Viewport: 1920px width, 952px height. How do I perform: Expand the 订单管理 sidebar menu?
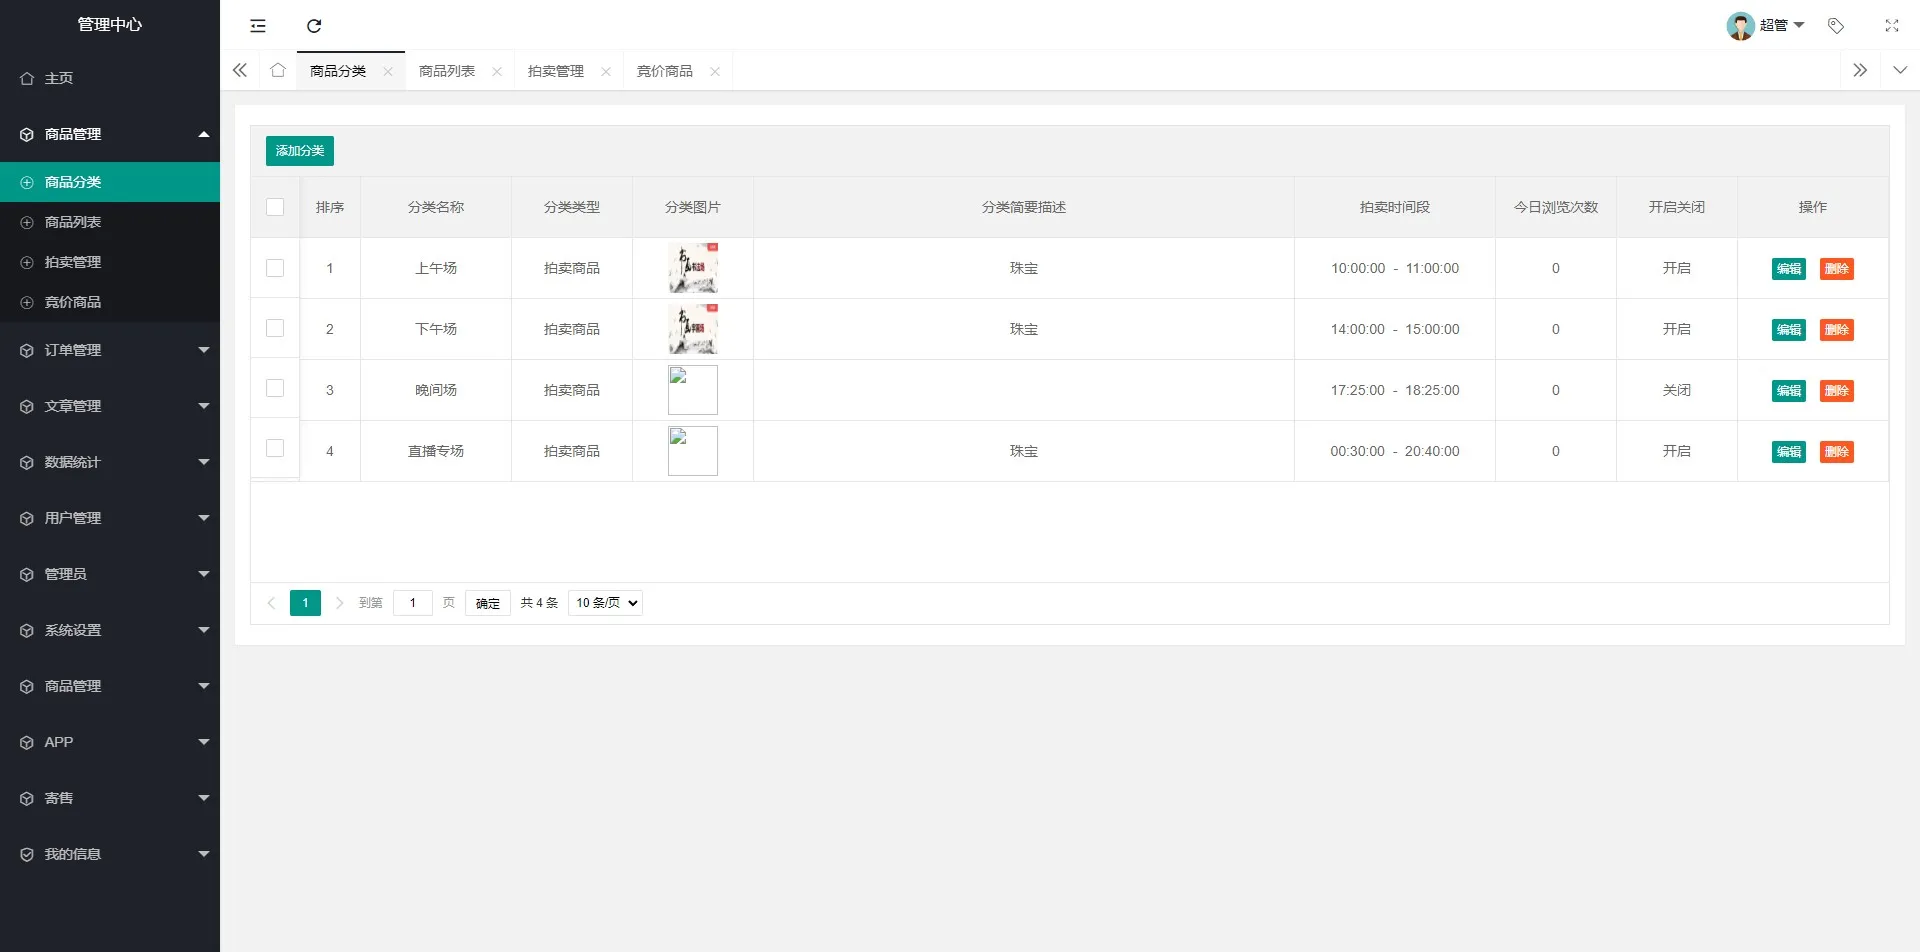[110, 350]
